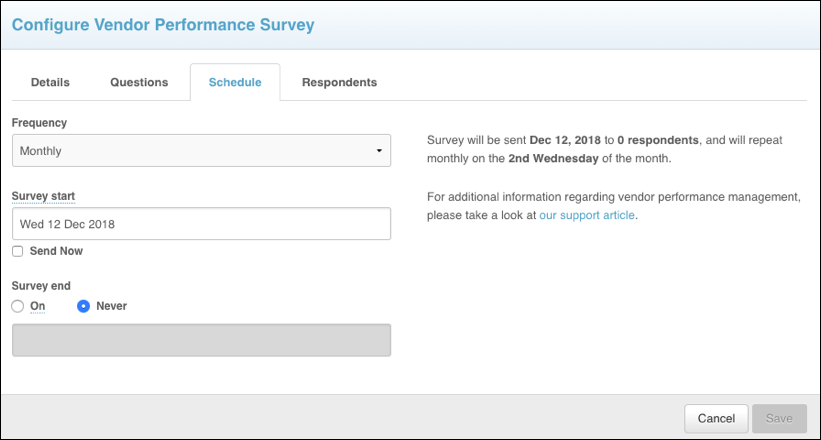Click the Frequency dropdown caret arrow
Viewport: 821px width, 440px height.
[x=379, y=151]
